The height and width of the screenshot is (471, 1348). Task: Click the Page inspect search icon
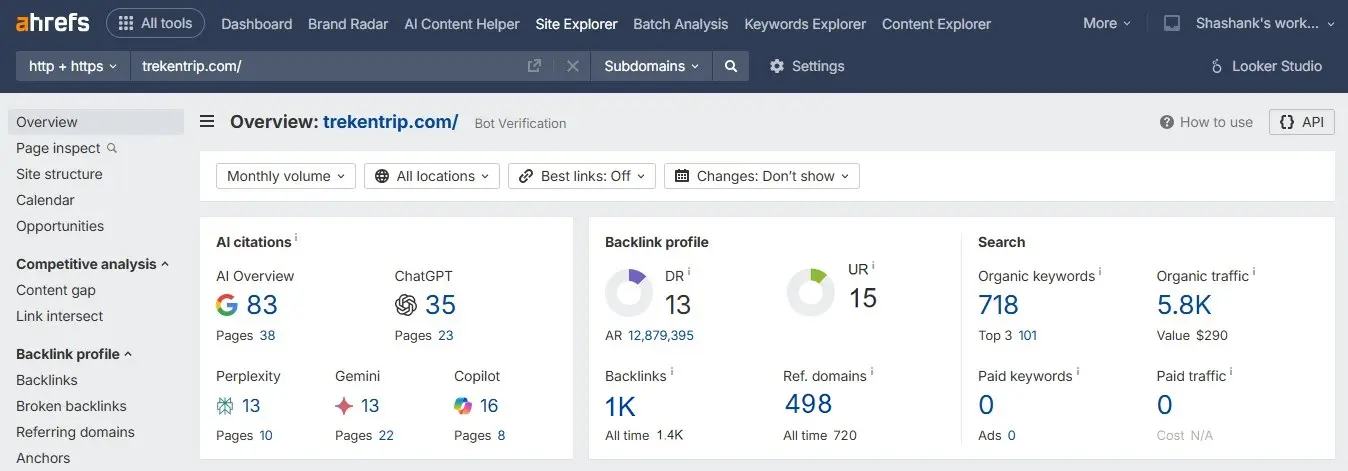click(x=112, y=148)
